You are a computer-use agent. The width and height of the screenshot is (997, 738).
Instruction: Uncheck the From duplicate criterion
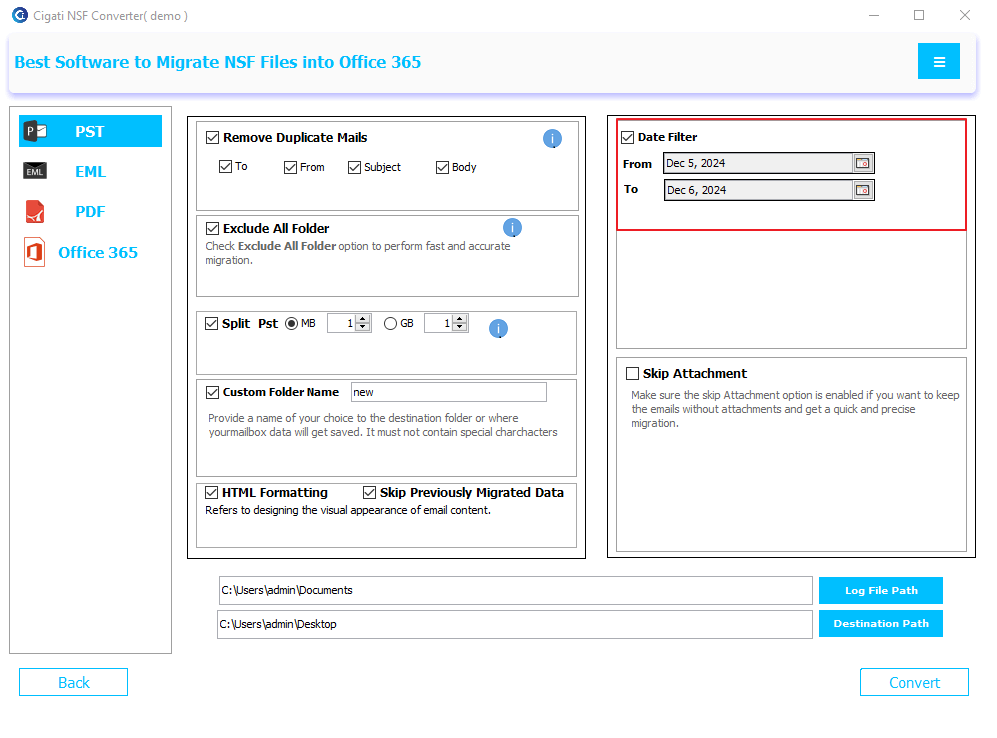[290, 167]
